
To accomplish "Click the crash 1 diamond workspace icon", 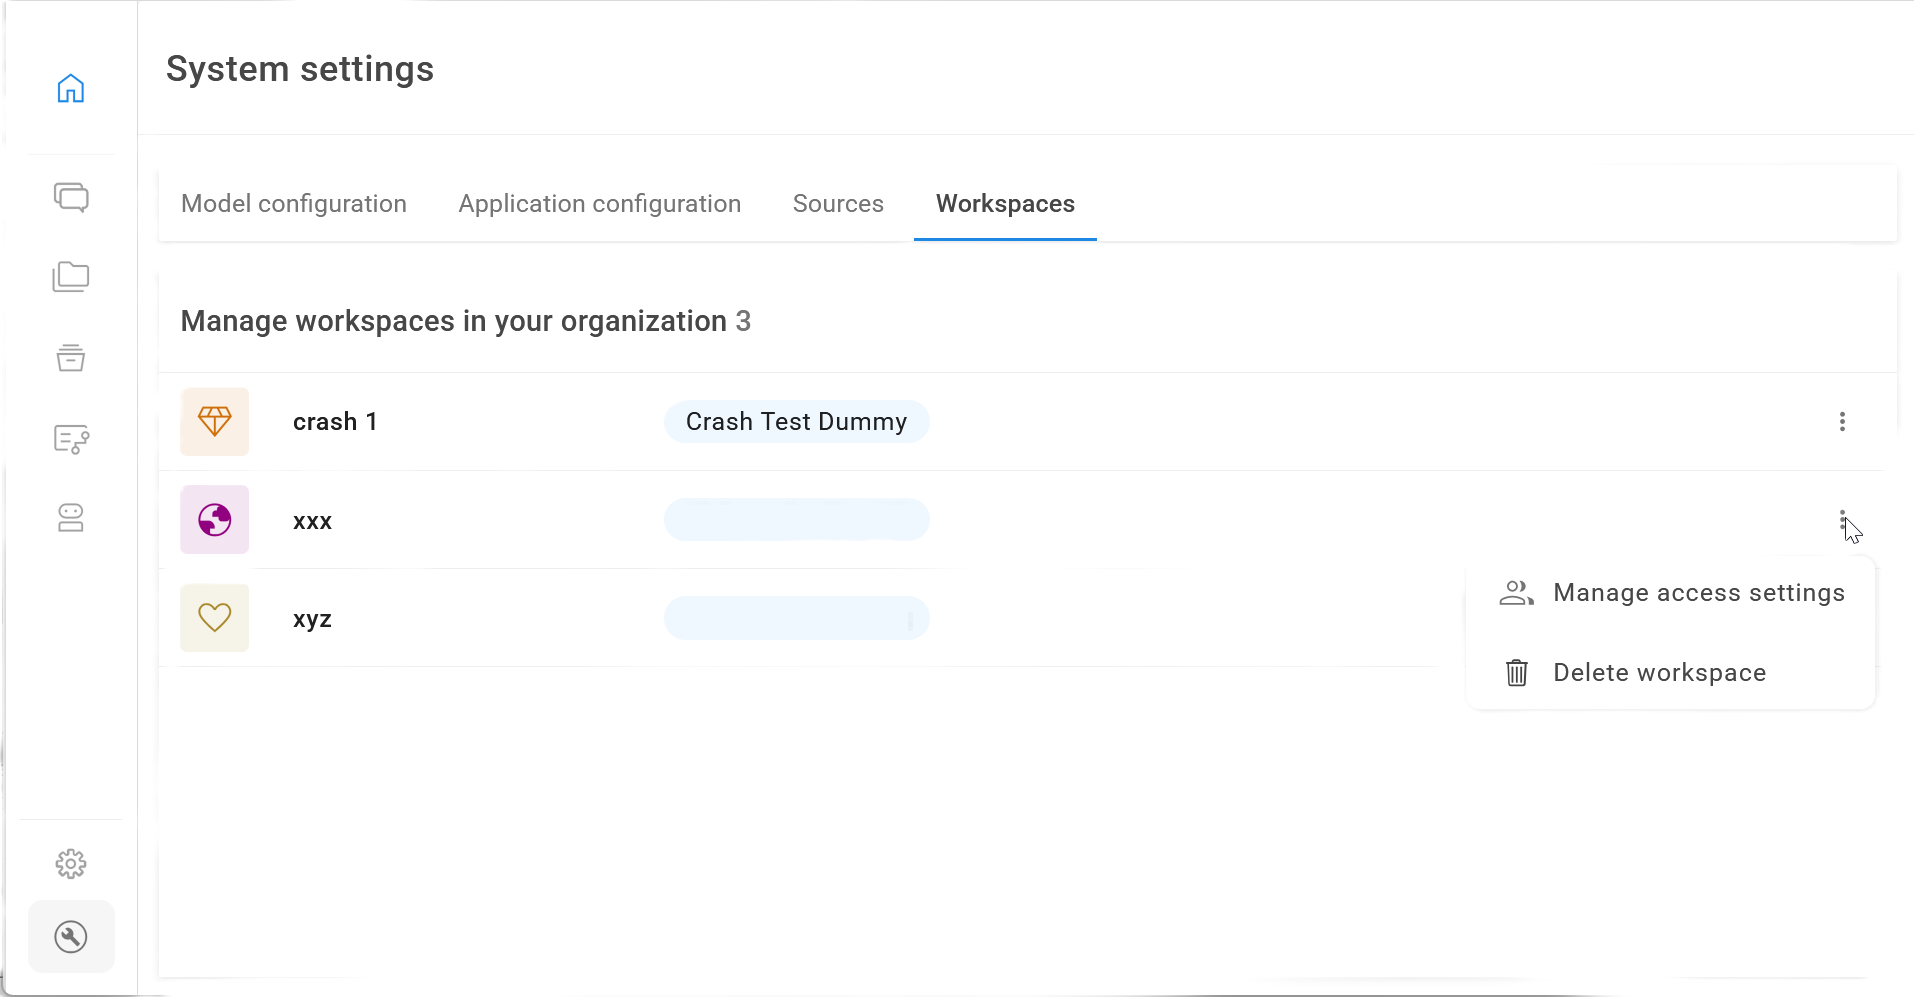I will 215,422.
